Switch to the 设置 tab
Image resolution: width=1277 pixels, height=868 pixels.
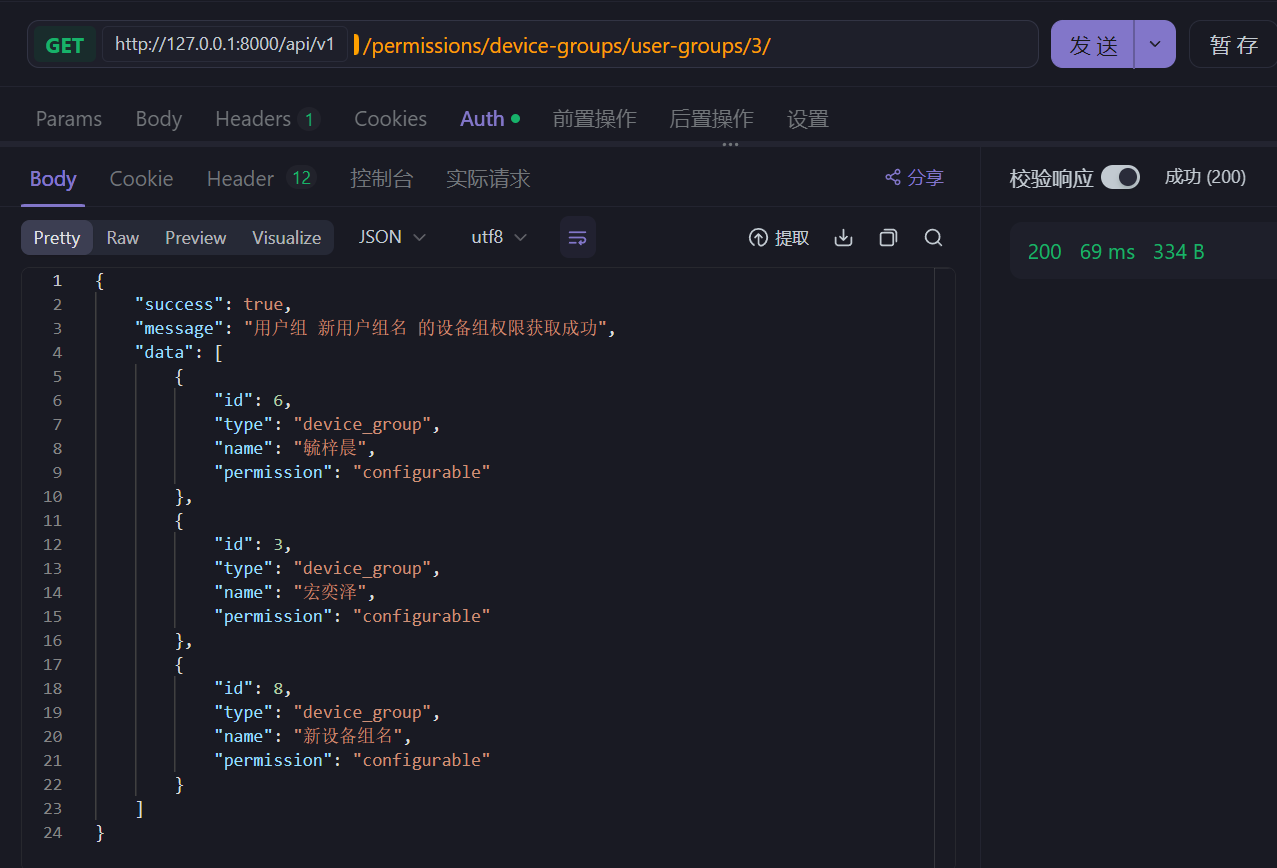coord(807,118)
